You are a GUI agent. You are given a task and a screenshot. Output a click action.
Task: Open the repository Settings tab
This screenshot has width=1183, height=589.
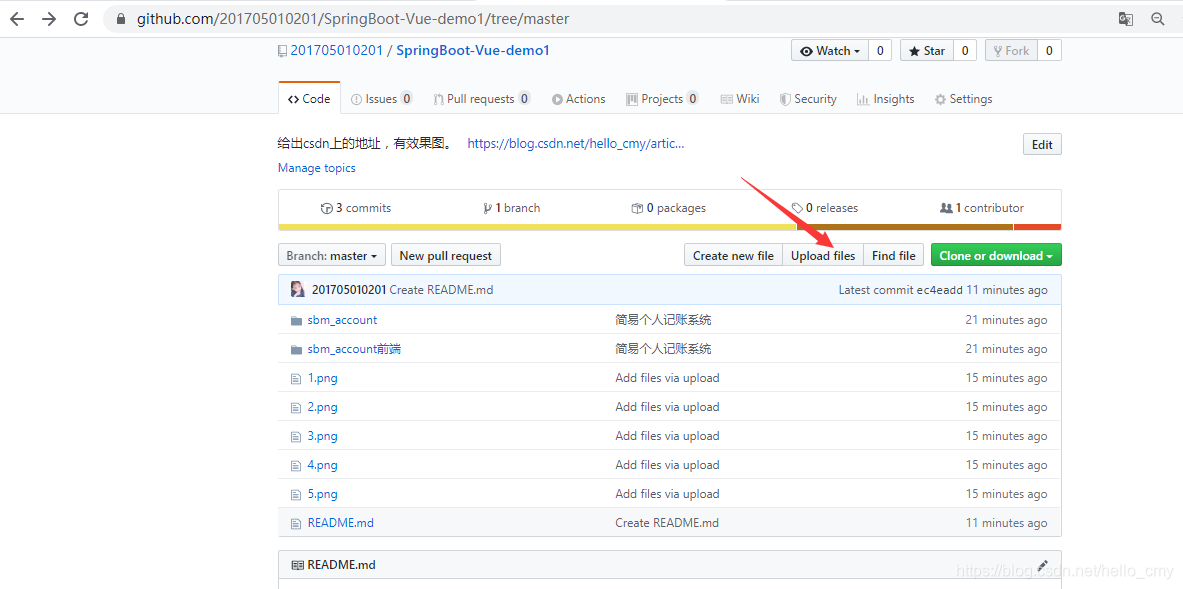point(963,99)
